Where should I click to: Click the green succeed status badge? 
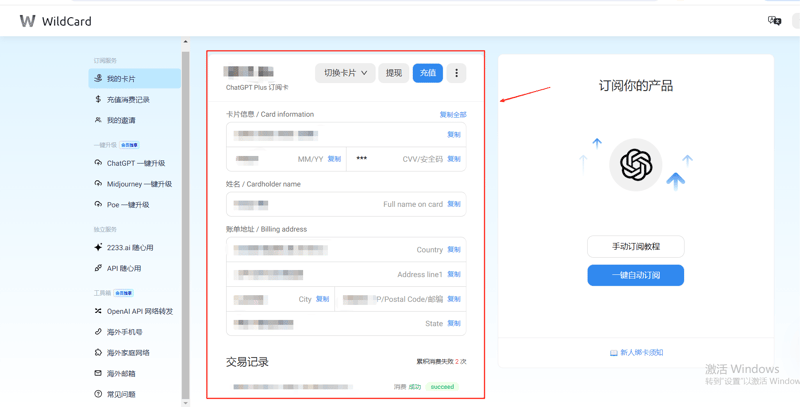442,387
